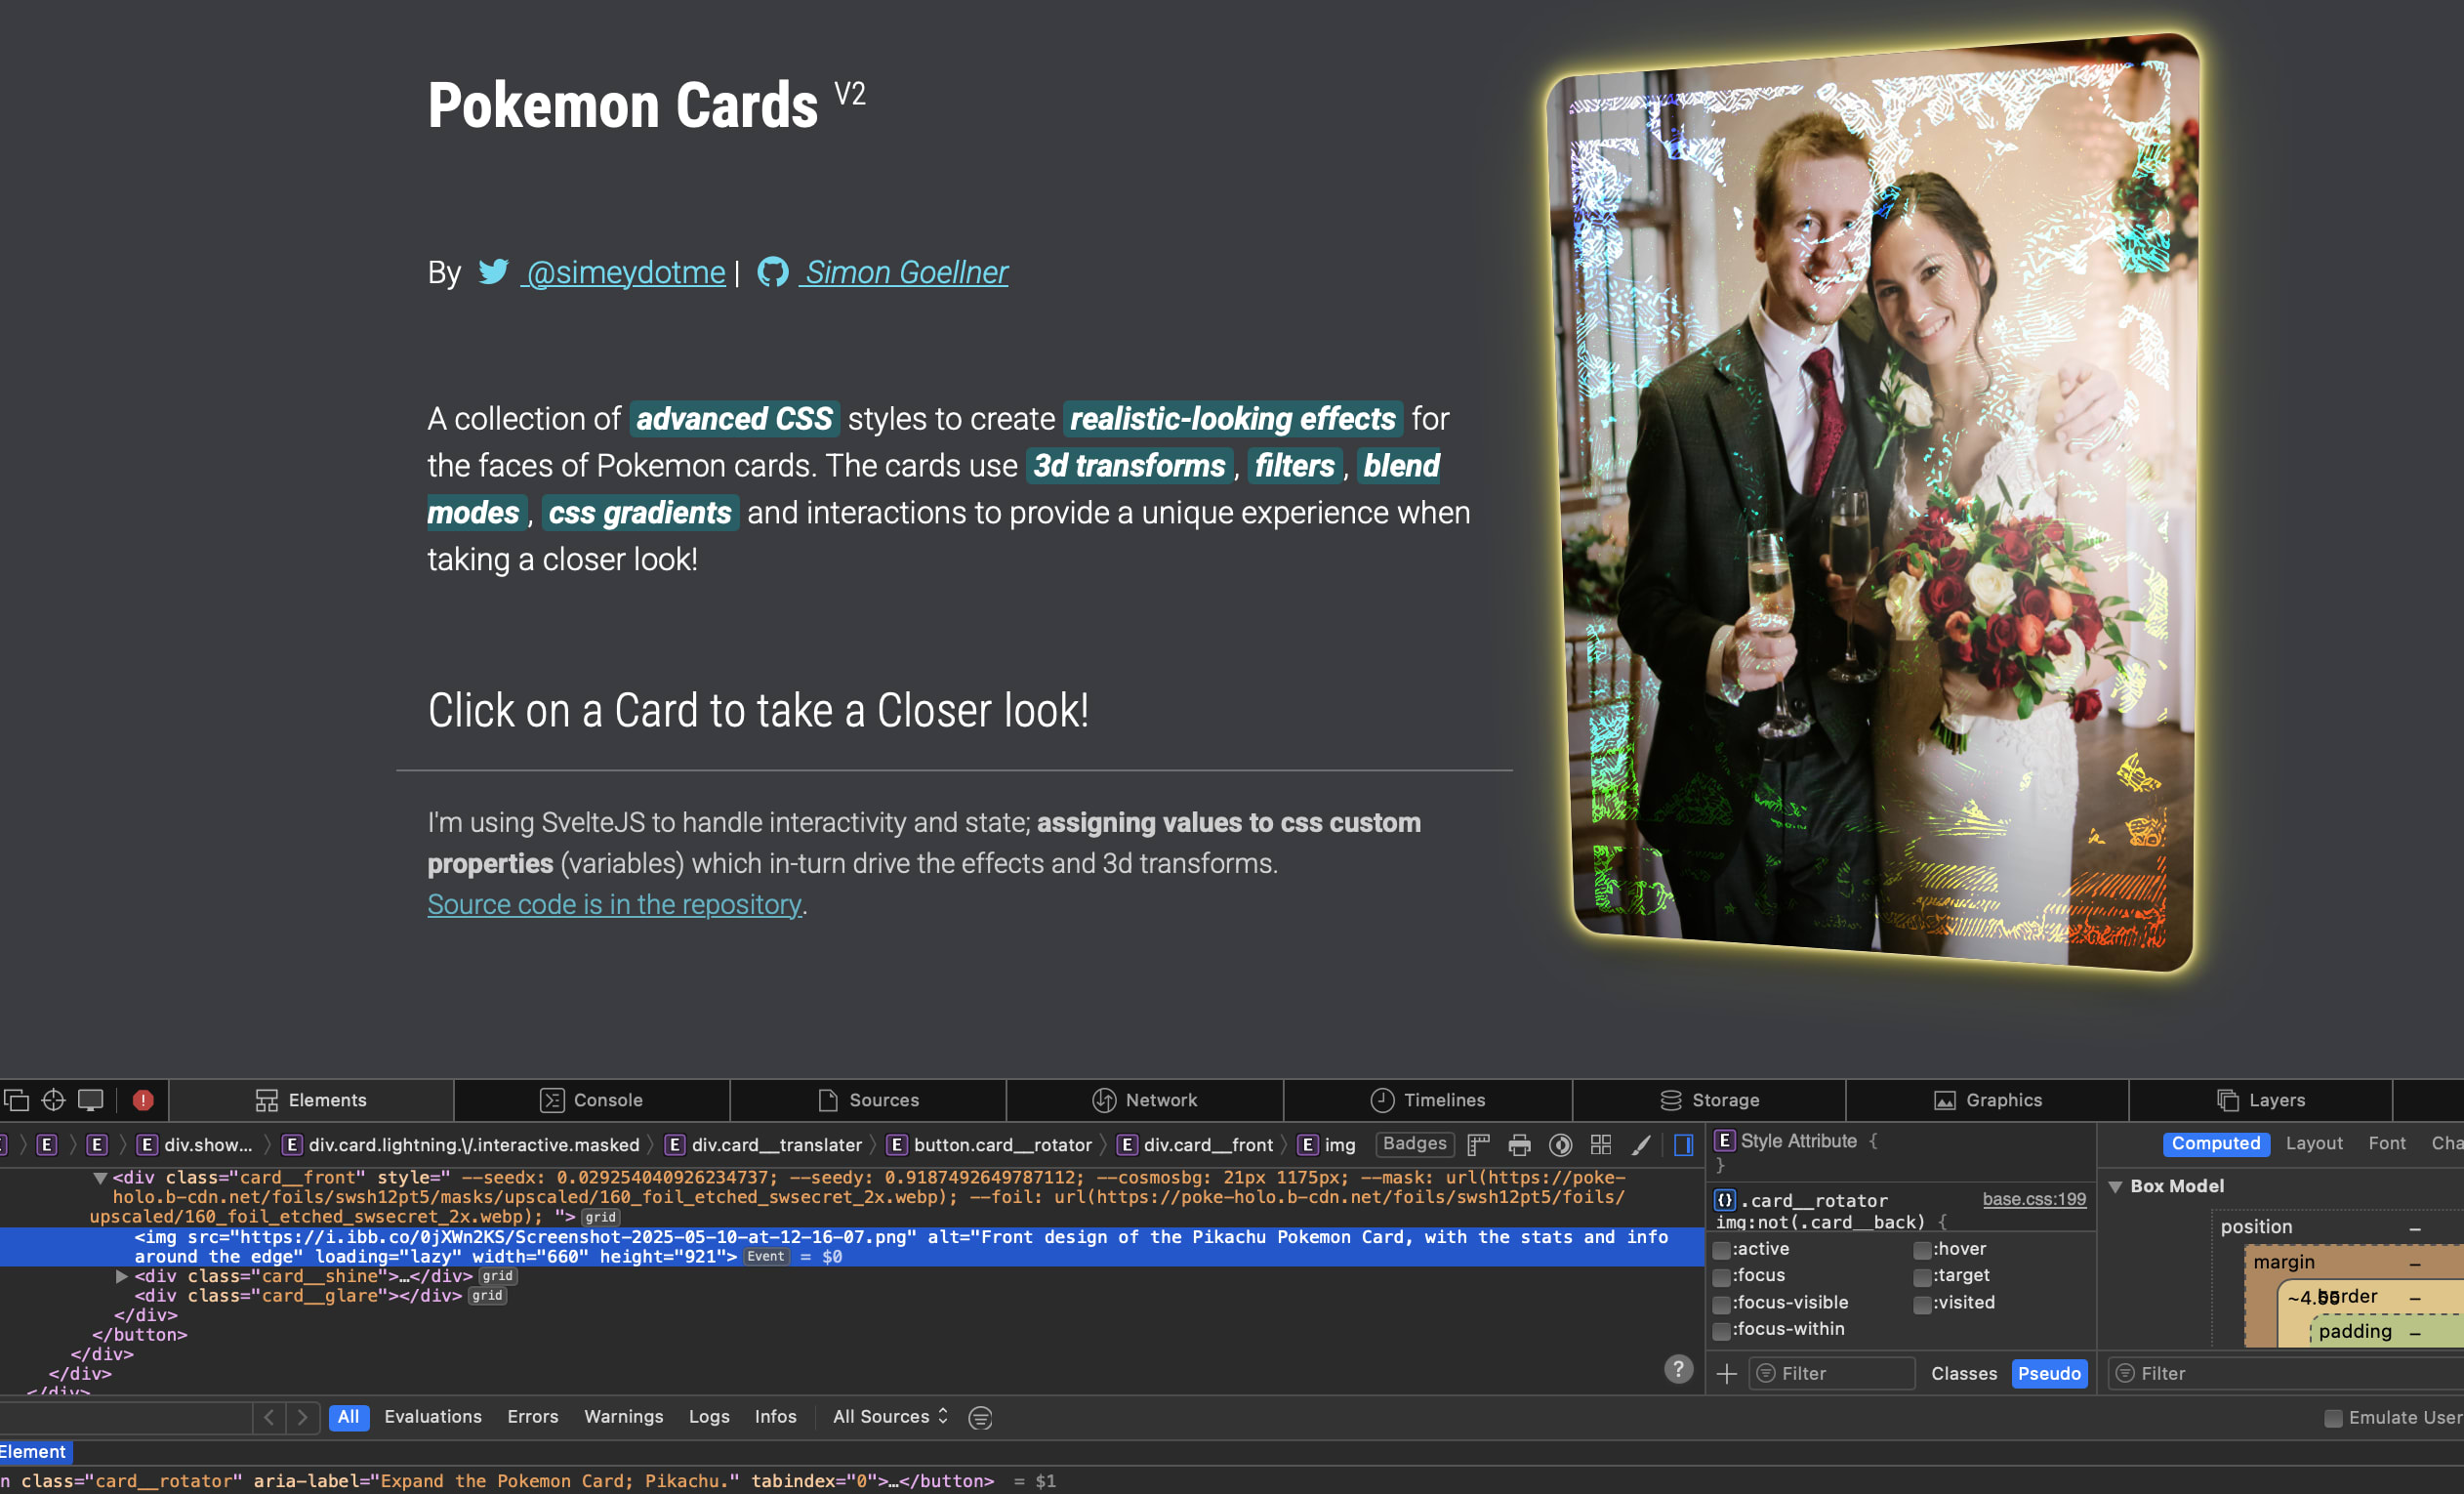The width and height of the screenshot is (2464, 1494).
Task: Click the element selection crosshair icon
Action: click(53, 1100)
